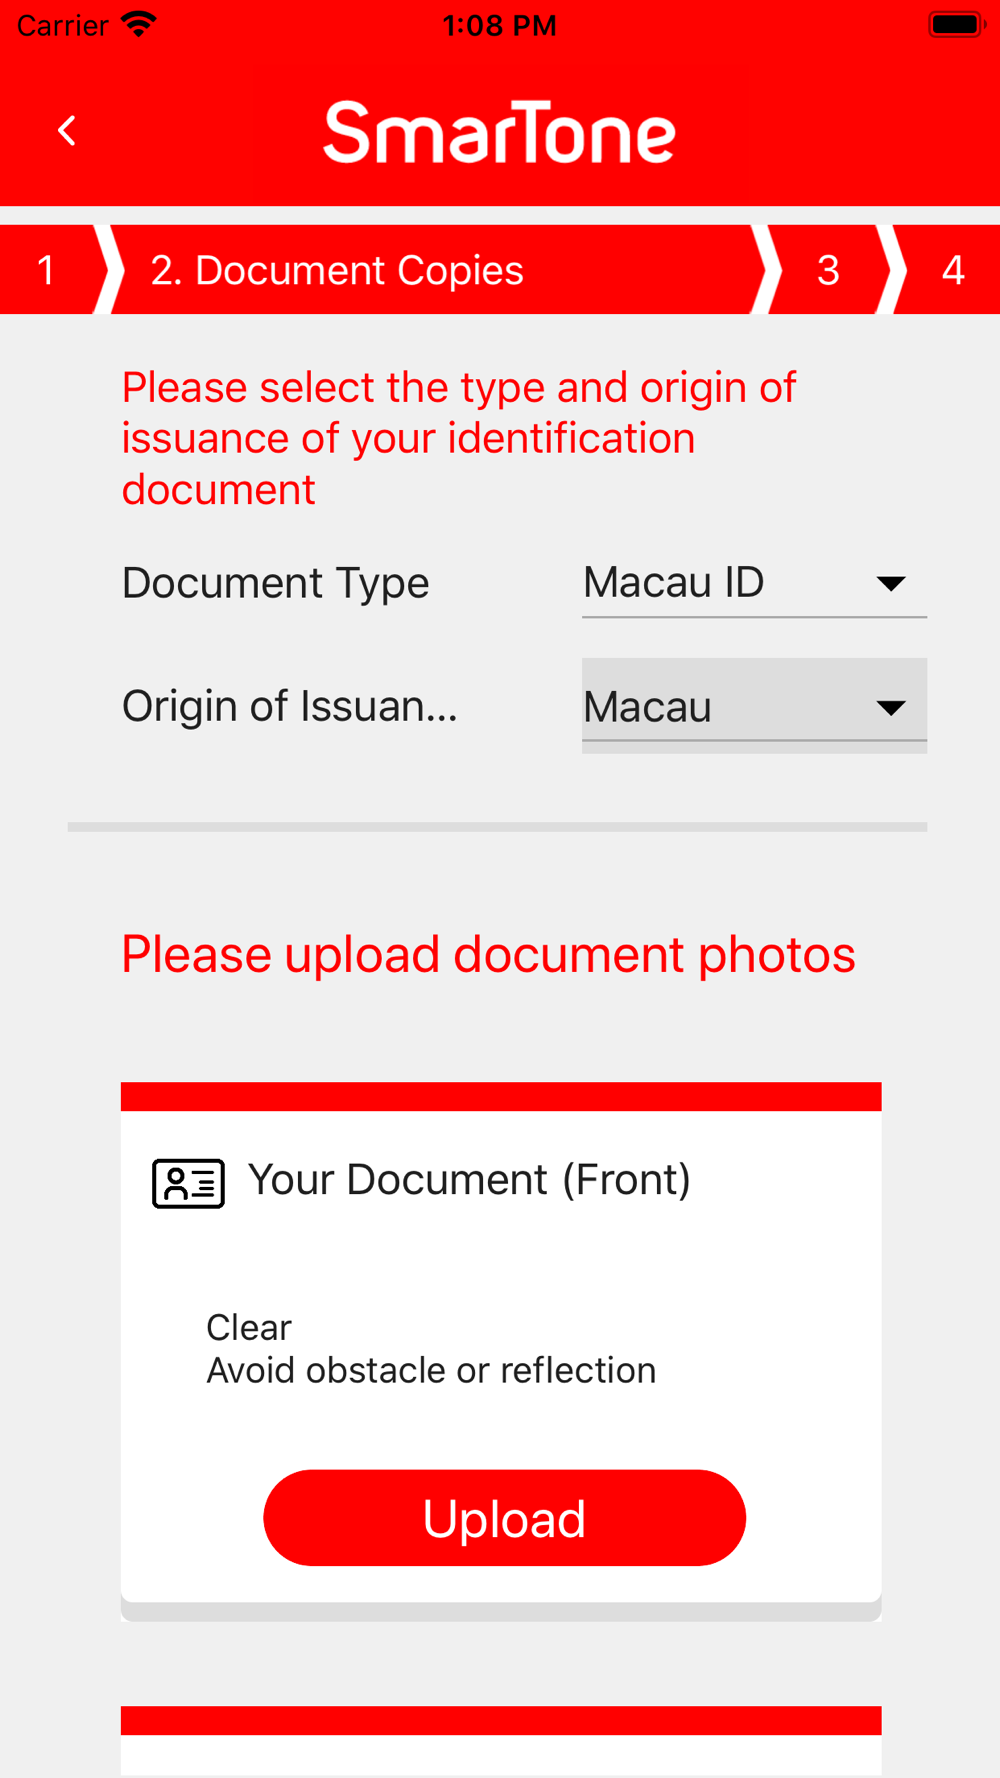Jump to step 3 tab

pos(828,270)
